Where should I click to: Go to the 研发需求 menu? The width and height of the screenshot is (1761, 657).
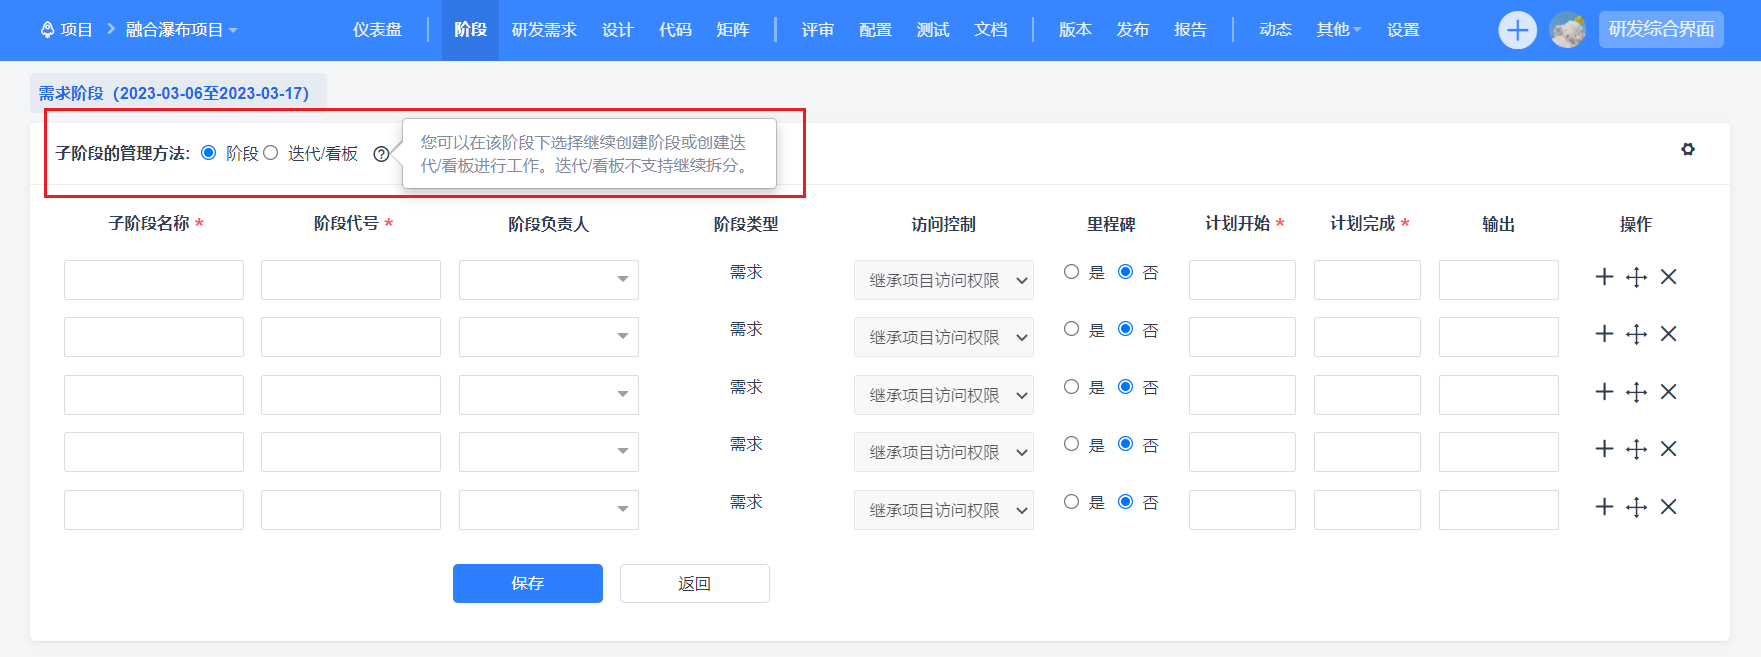click(x=544, y=30)
